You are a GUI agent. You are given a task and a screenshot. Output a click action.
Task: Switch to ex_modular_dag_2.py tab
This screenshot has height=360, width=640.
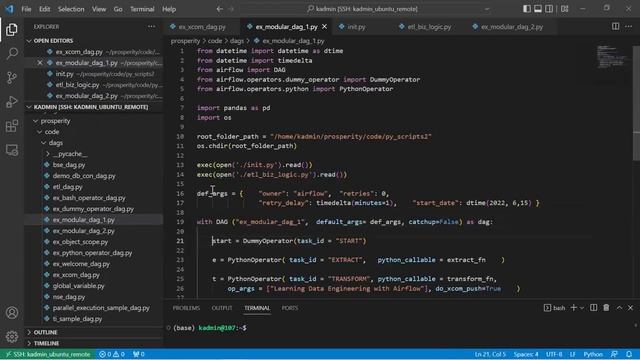pos(512,27)
